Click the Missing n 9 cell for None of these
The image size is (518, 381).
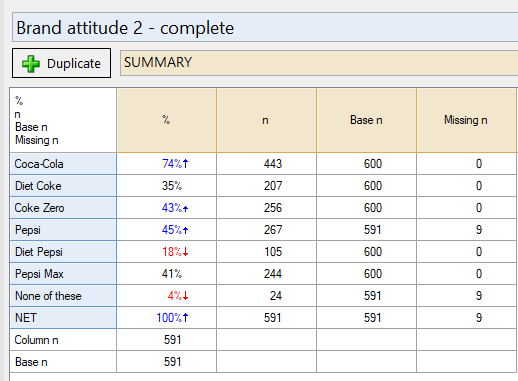[466, 296]
